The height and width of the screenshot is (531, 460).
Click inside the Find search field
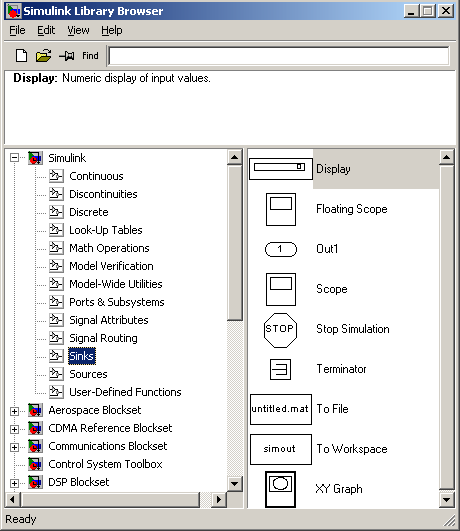pos(279,56)
